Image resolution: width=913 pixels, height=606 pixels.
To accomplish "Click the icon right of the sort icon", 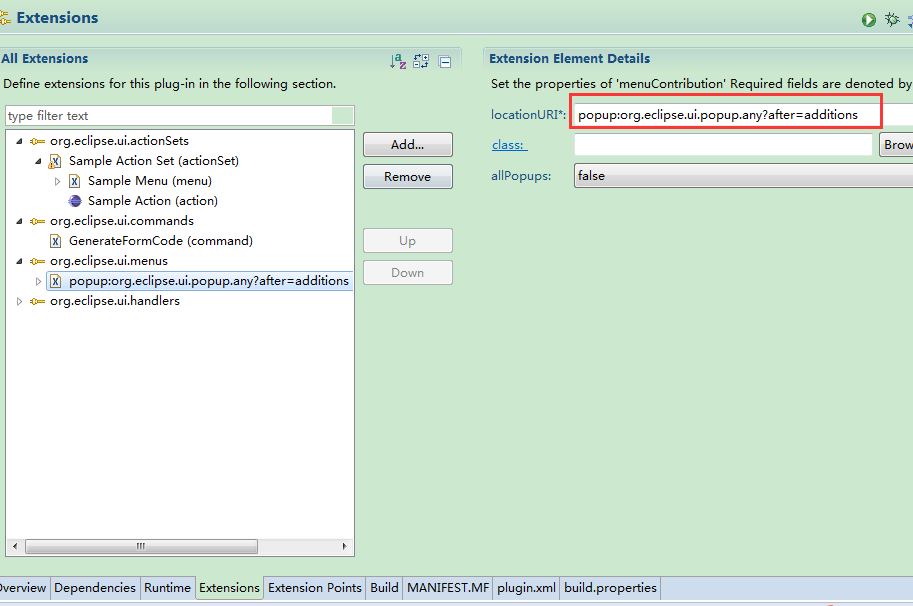I will tap(421, 61).
